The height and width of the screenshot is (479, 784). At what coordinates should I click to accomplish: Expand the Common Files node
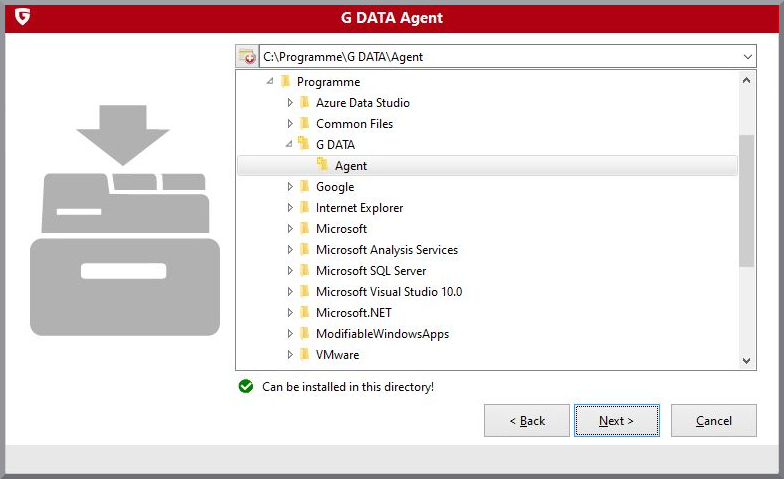pos(290,124)
